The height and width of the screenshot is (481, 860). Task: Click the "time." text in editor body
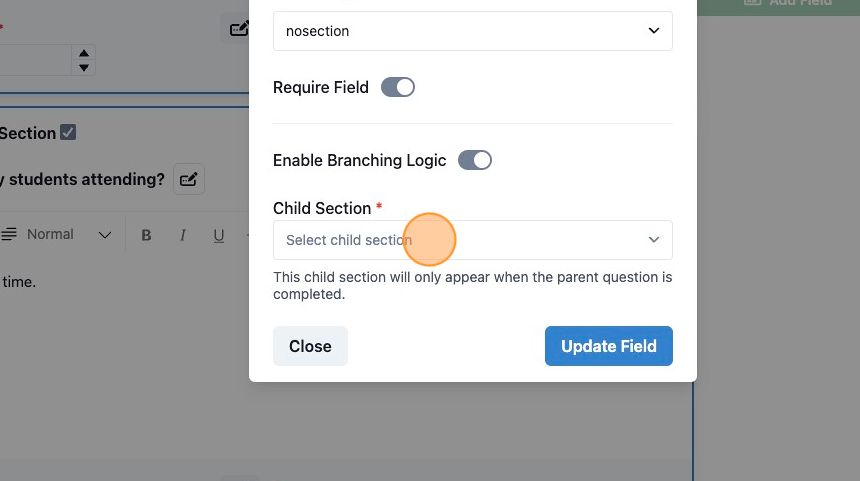[18, 282]
